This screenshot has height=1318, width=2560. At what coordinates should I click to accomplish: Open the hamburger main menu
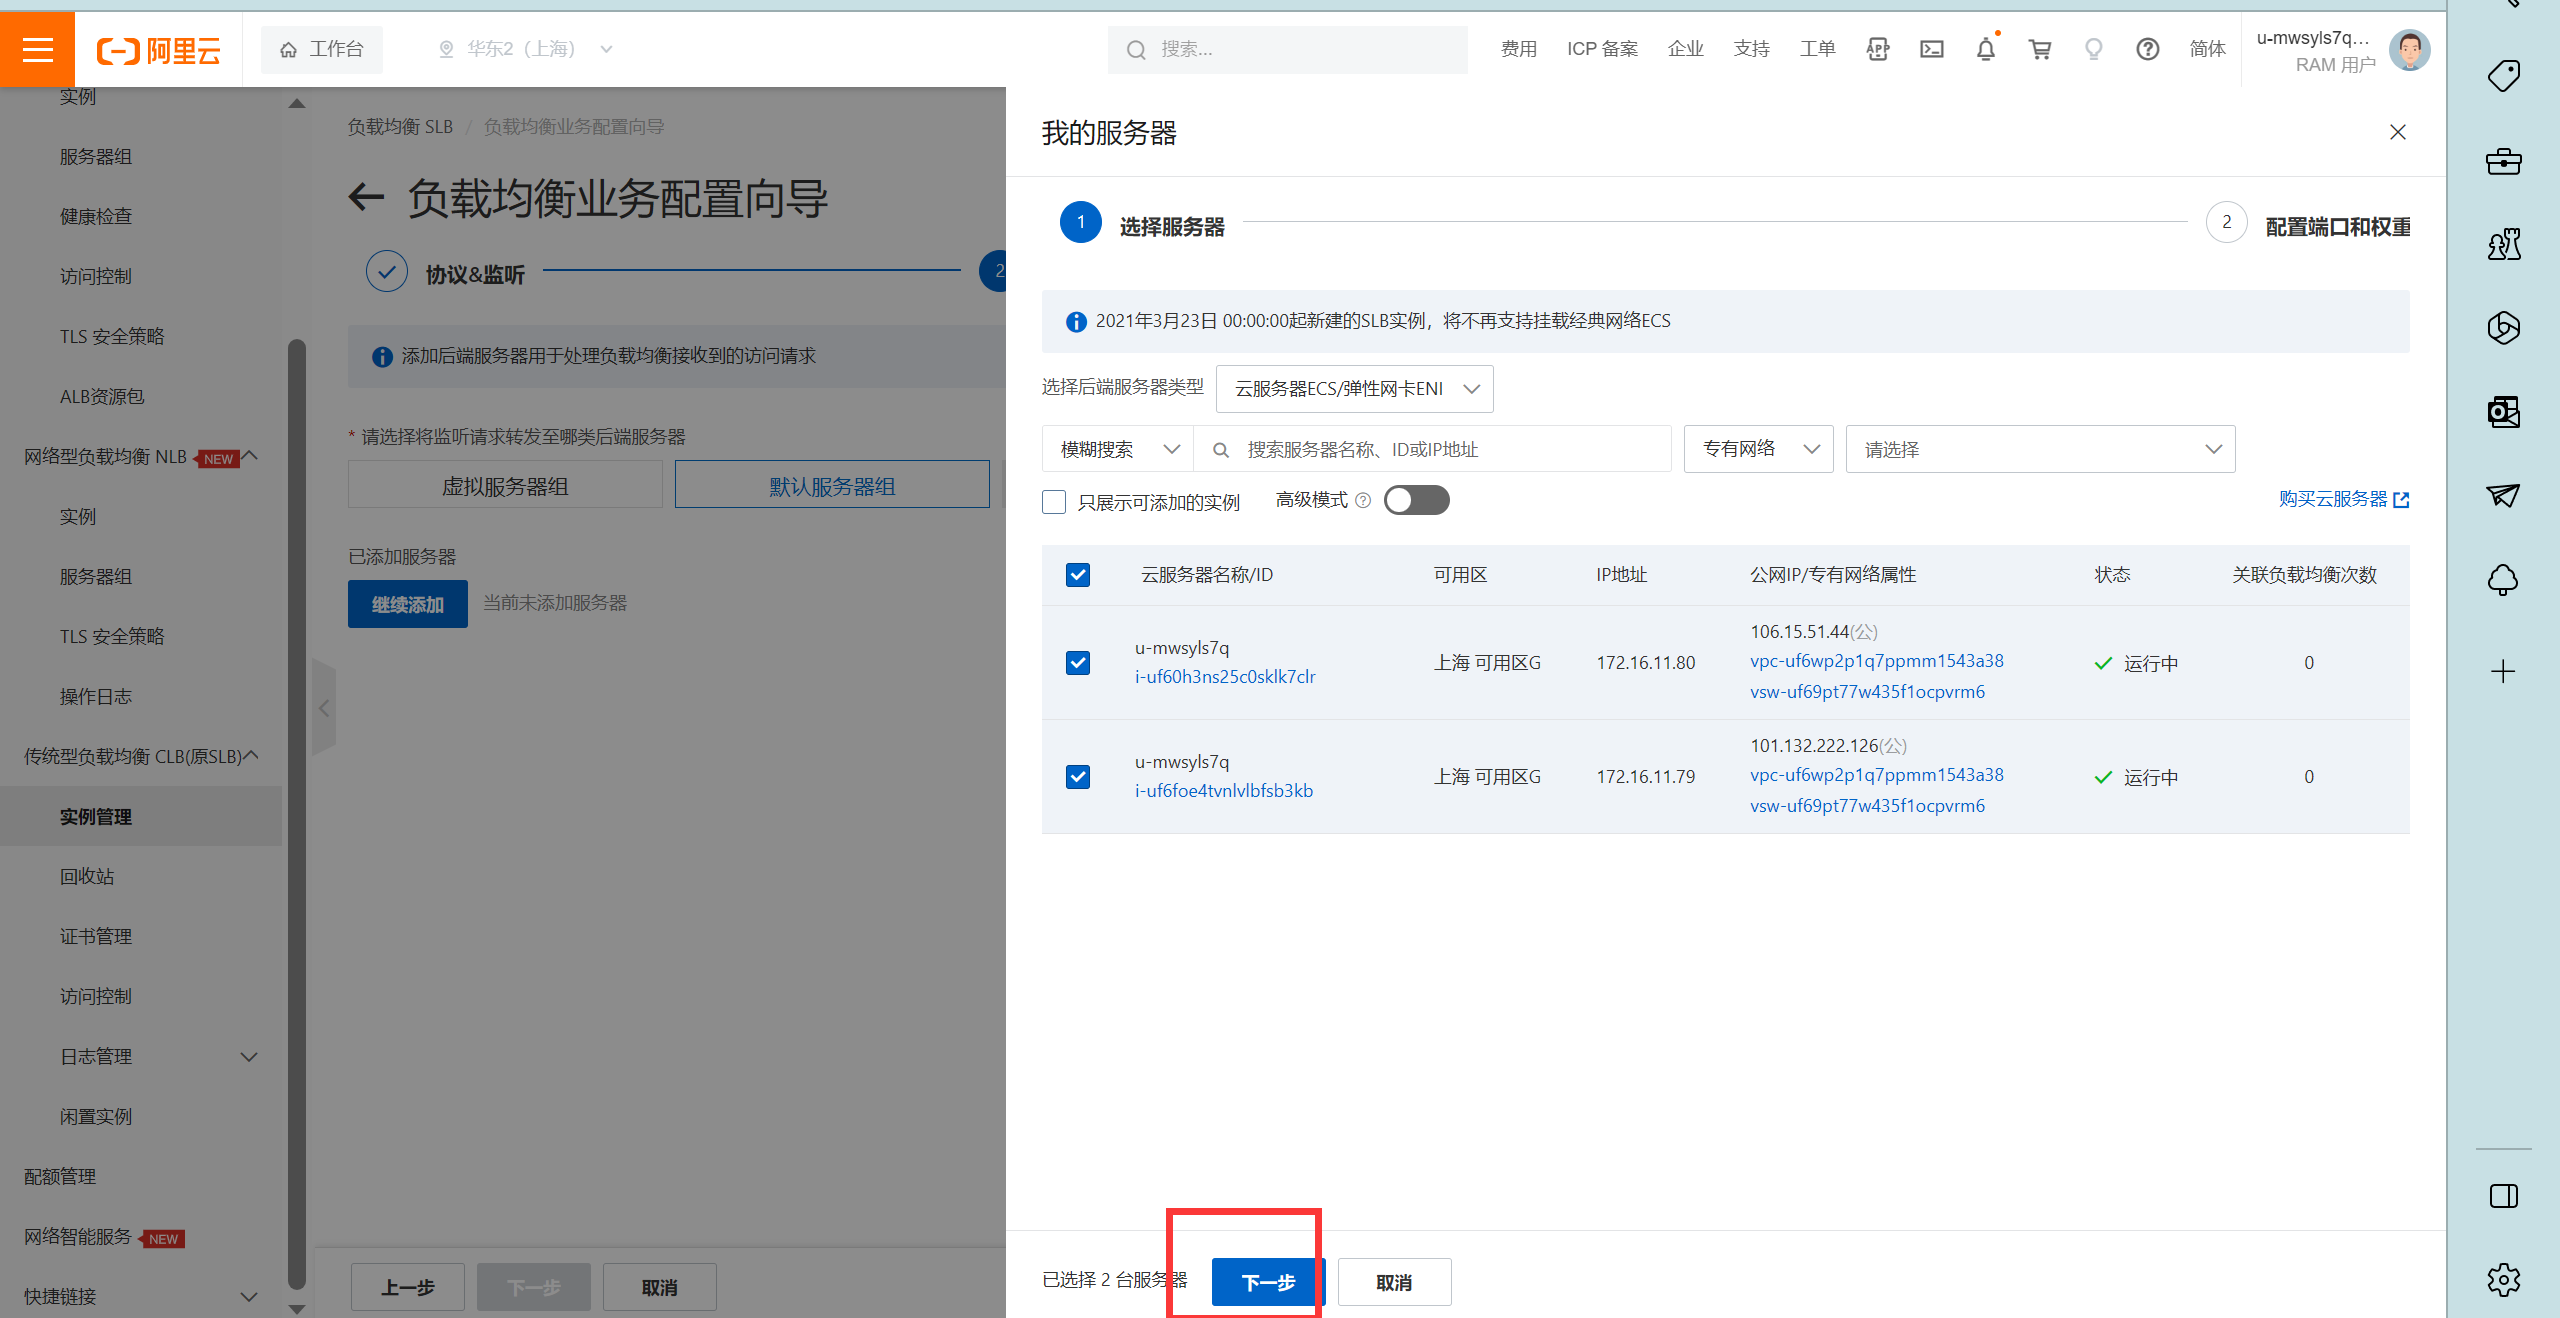(x=37, y=49)
